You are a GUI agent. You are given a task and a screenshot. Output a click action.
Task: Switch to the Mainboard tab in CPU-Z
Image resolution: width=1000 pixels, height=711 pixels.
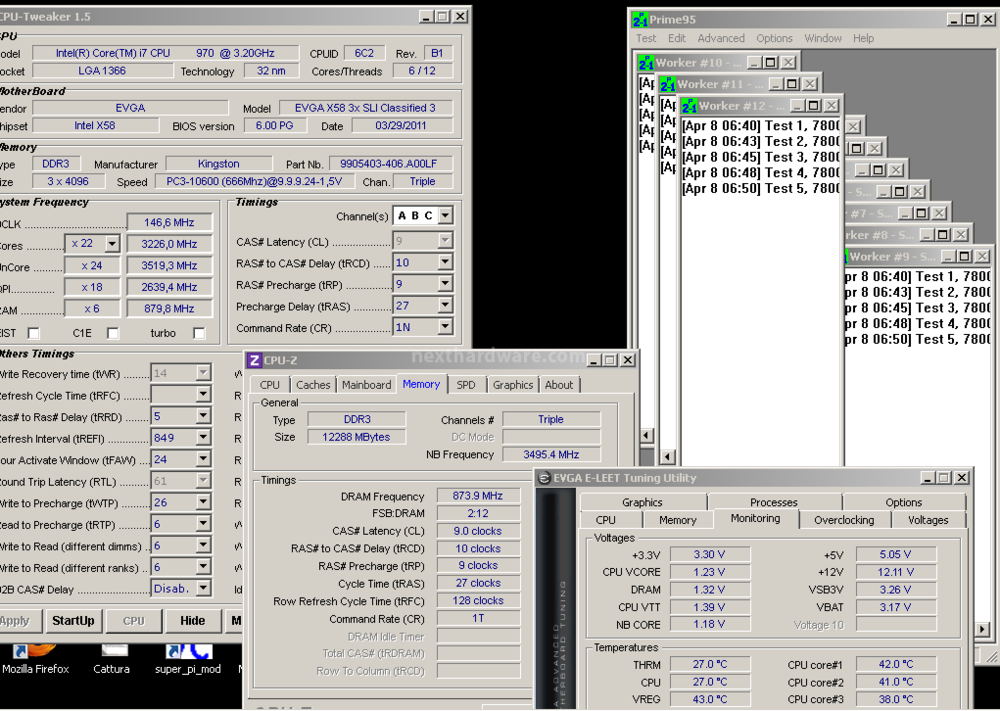tap(367, 385)
